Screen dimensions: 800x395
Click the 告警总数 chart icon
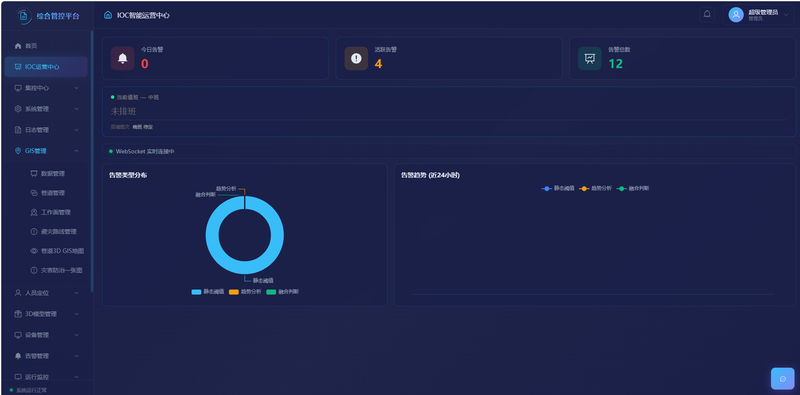[590, 59]
